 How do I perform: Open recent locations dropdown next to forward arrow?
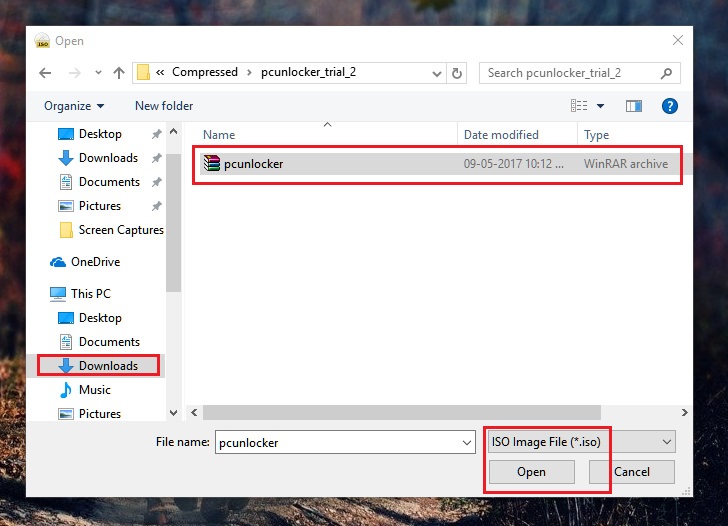pyautogui.click(x=98, y=72)
